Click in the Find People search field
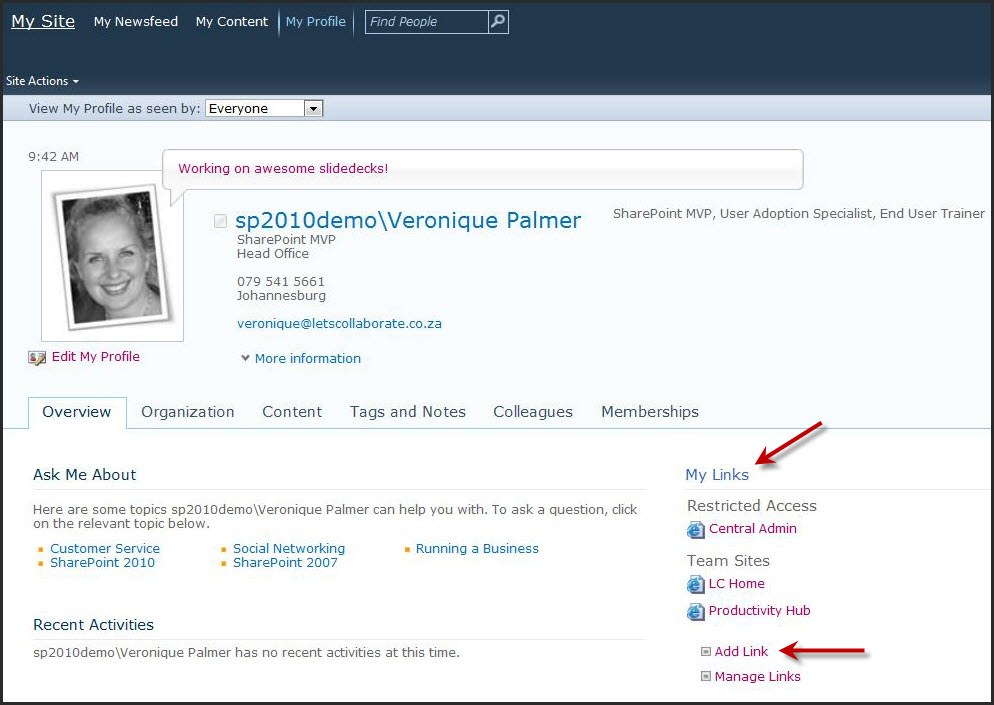The image size is (994, 705). click(x=426, y=22)
